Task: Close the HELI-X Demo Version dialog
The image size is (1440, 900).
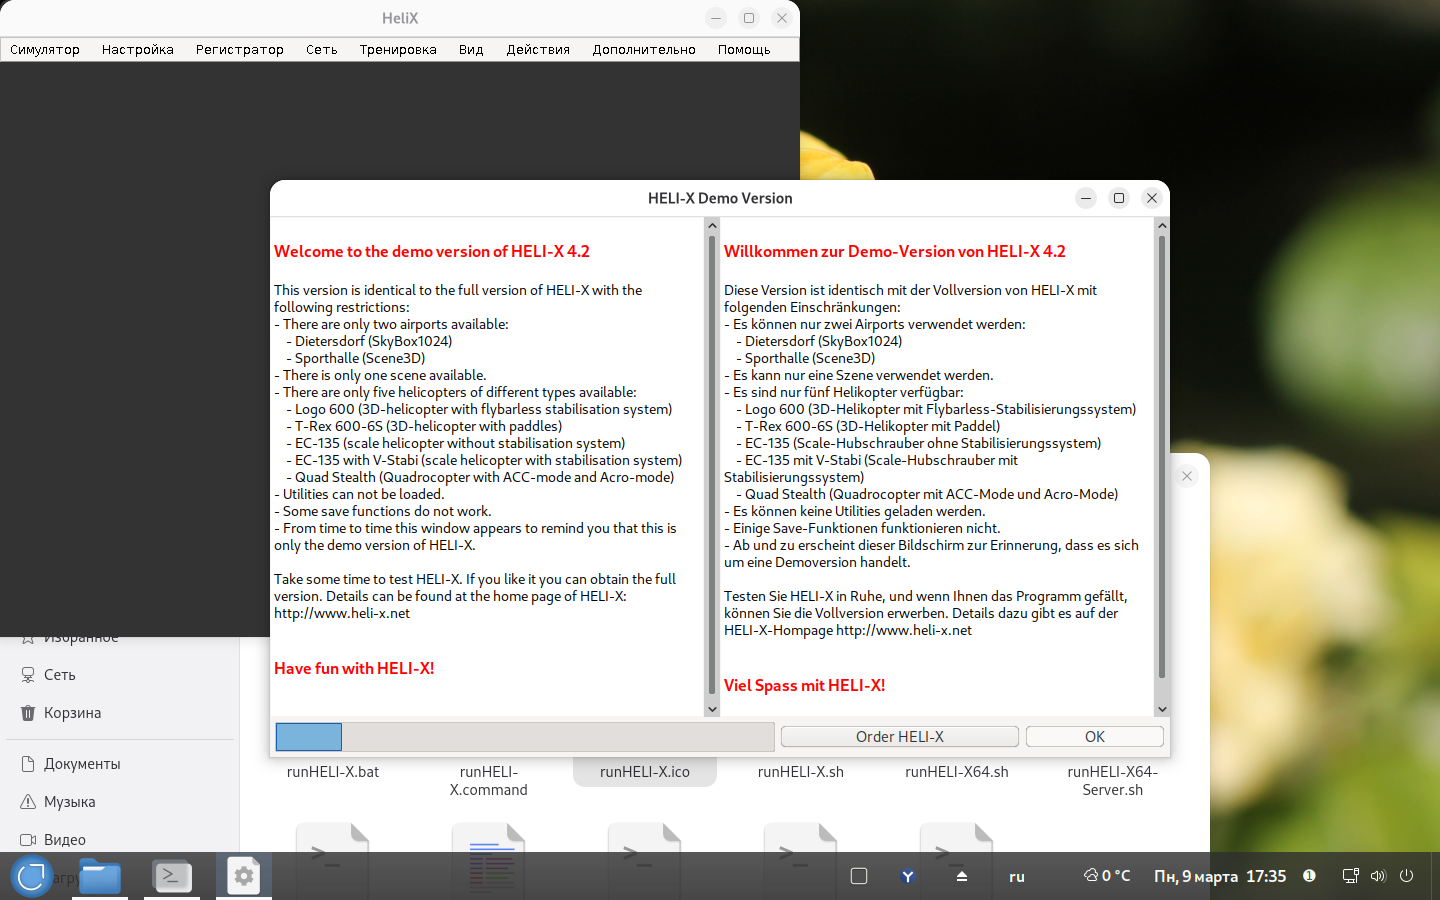Action: pos(1152,198)
